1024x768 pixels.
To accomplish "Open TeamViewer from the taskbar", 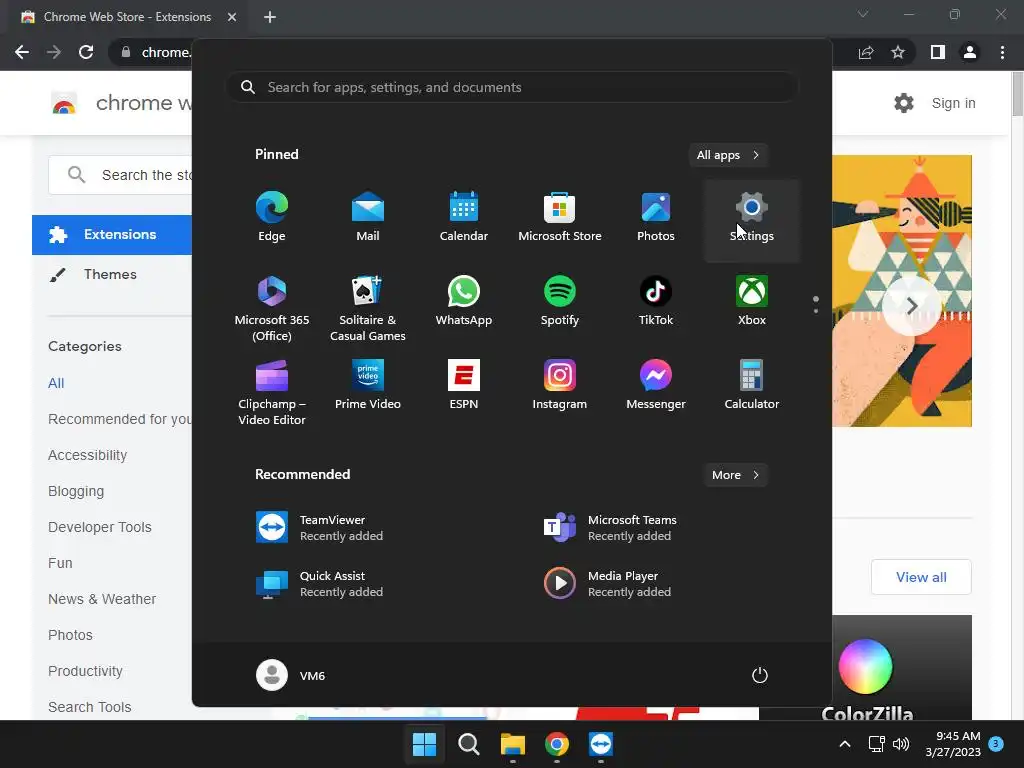I will 601,744.
